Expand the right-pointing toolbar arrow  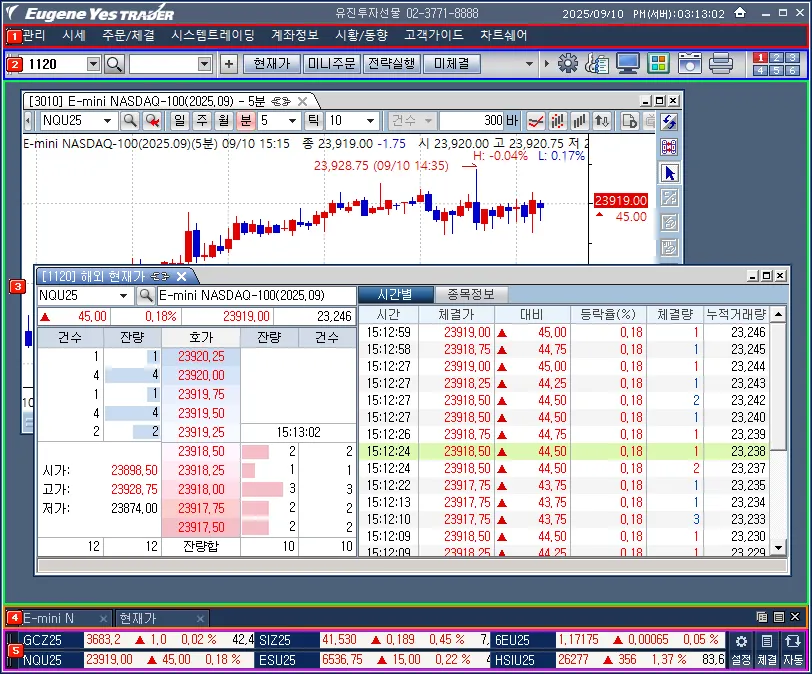point(546,64)
